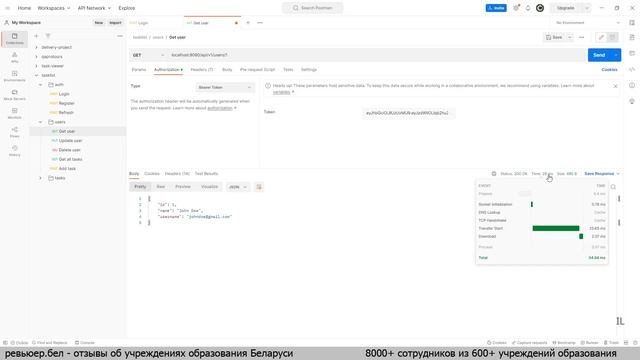Open the response Test Results tab
Image resolution: width=640 pixels, height=360 pixels.
pyautogui.click(x=206, y=174)
